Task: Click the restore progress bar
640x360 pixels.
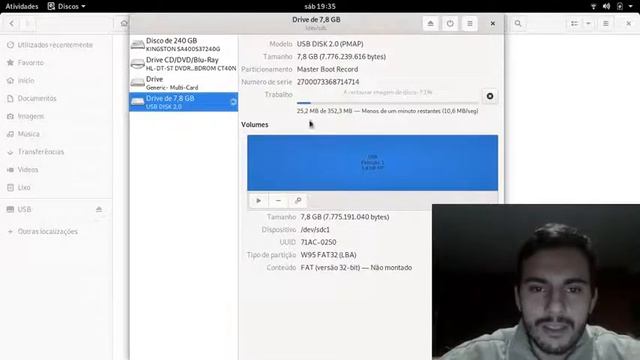Action: pos(387,103)
